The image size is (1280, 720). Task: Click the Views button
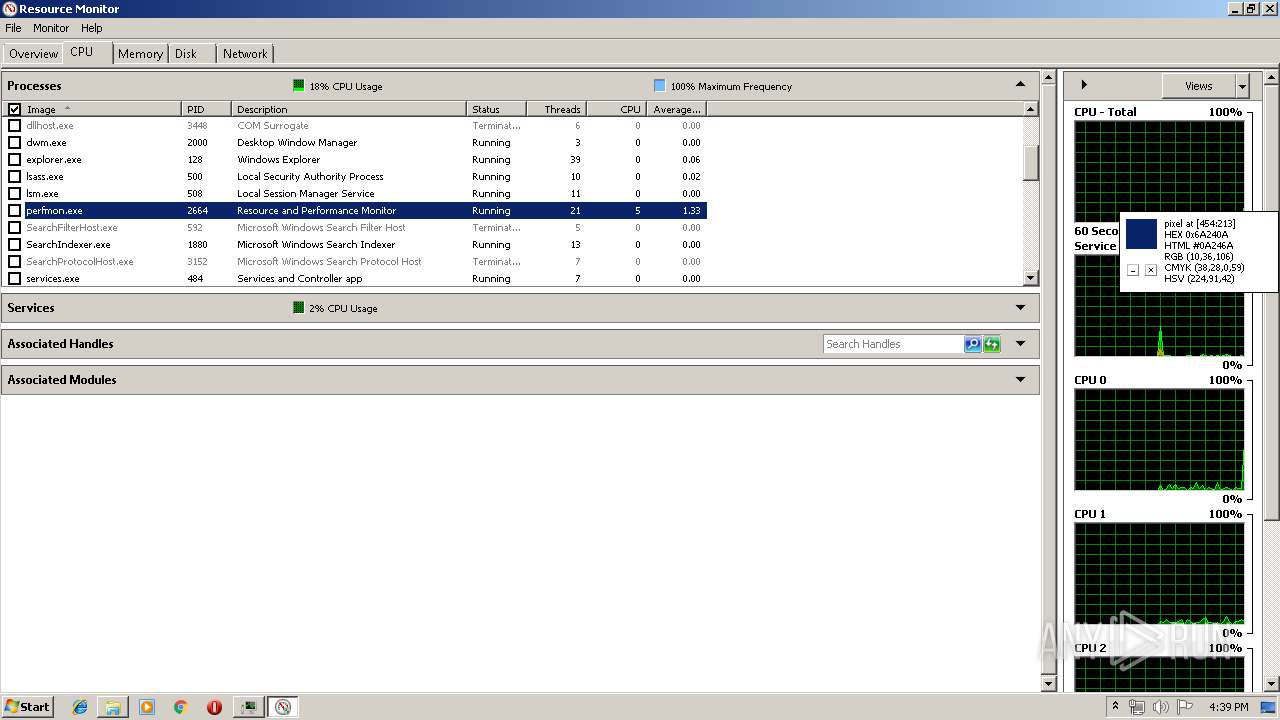click(x=1199, y=86)
